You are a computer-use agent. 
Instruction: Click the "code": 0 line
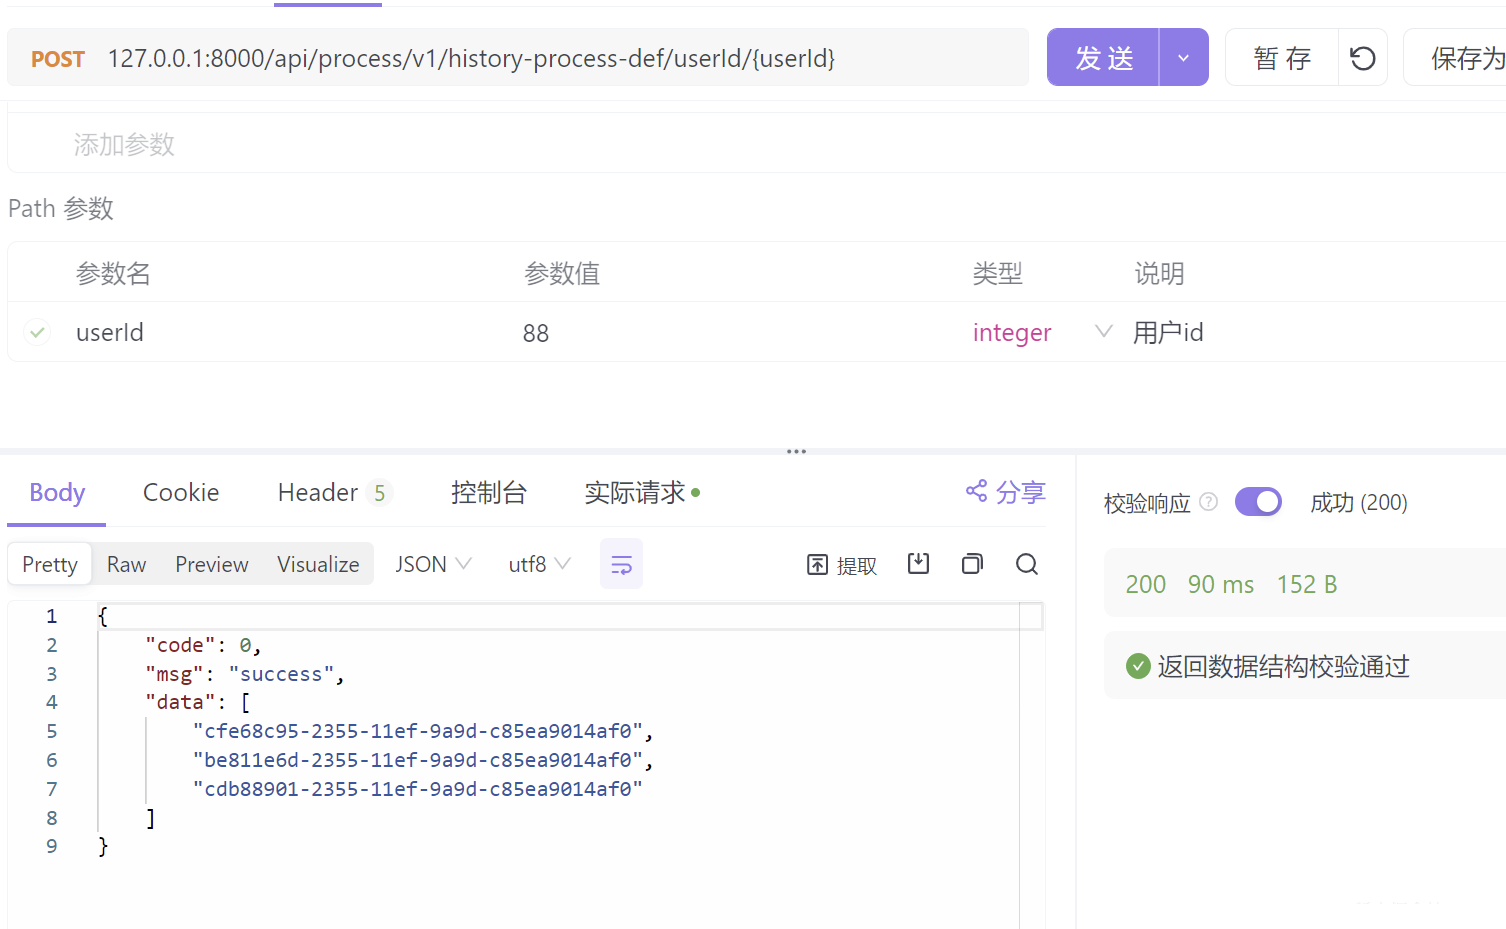pos(203,645)
